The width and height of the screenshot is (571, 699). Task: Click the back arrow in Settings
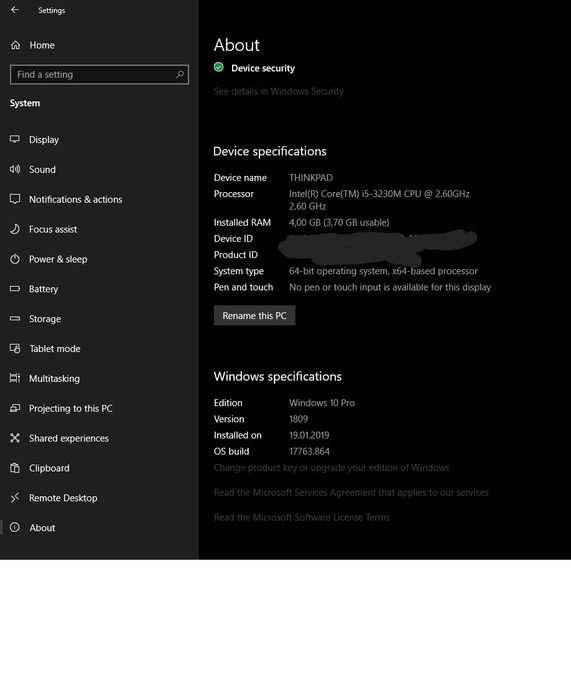[15, 10]
